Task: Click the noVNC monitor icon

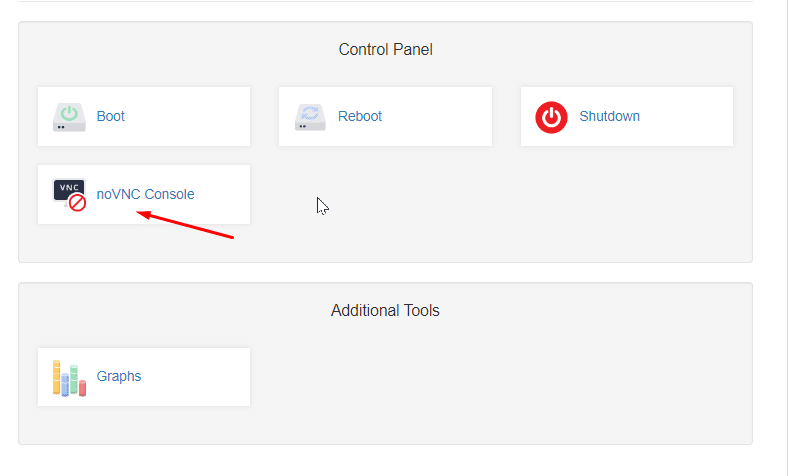Action: tap(67, 189)
